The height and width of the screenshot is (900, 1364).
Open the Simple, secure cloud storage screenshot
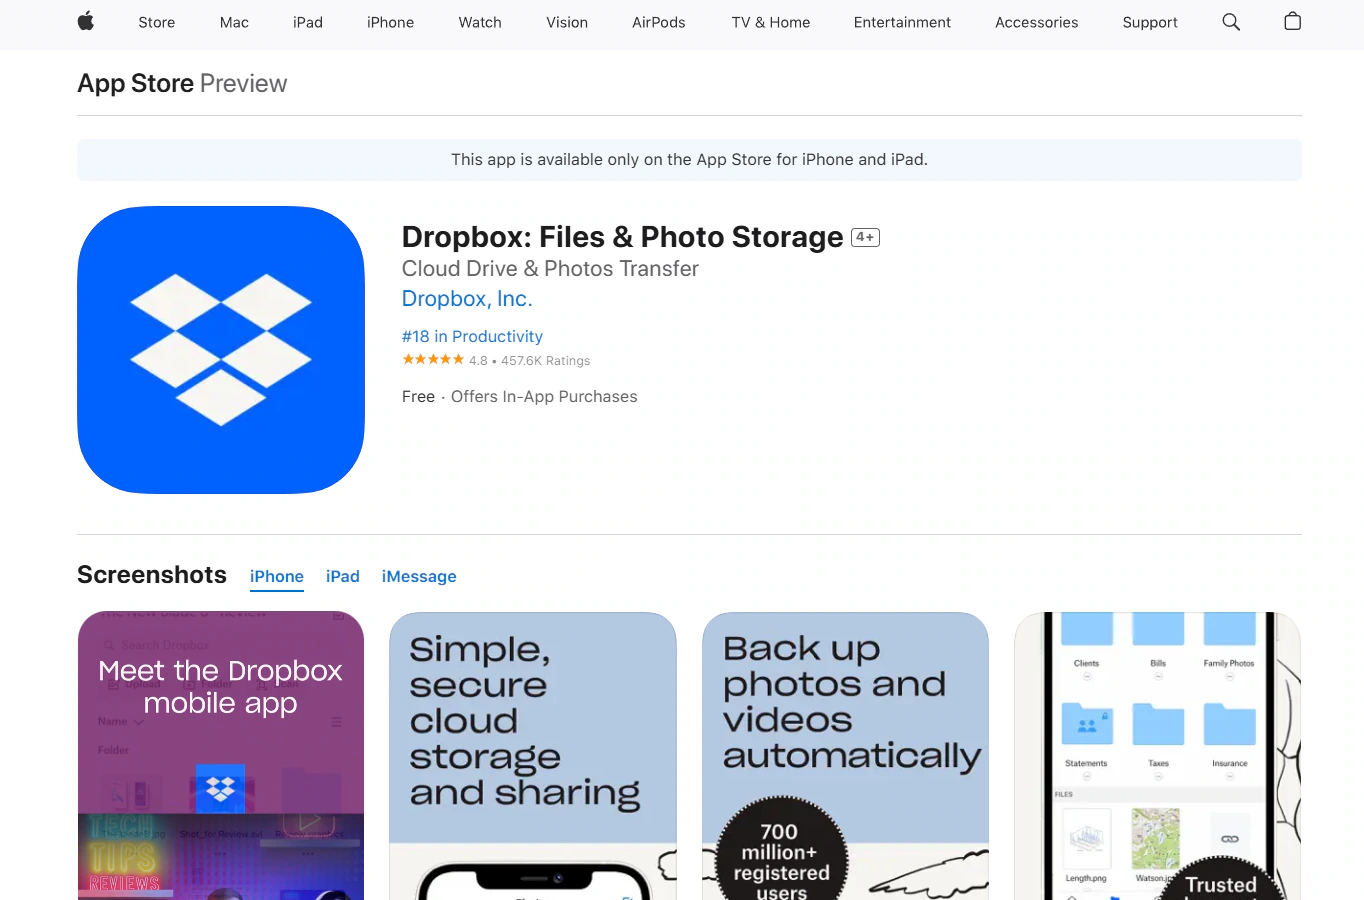pos(533,756)
